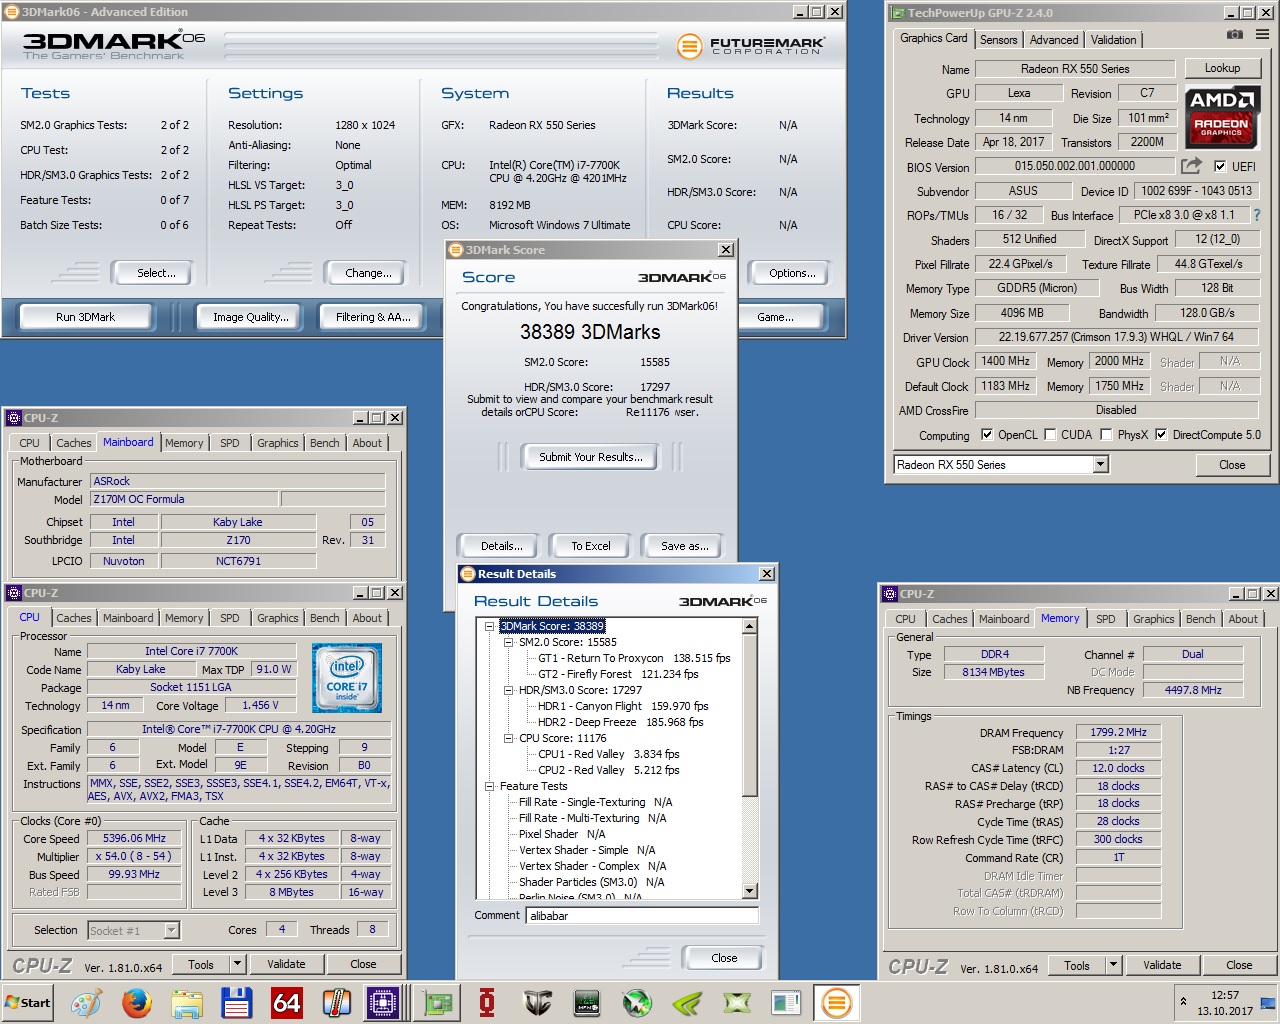
Task: Click the Bus Interface question mark icon
Action: (x=1257, y=215)
